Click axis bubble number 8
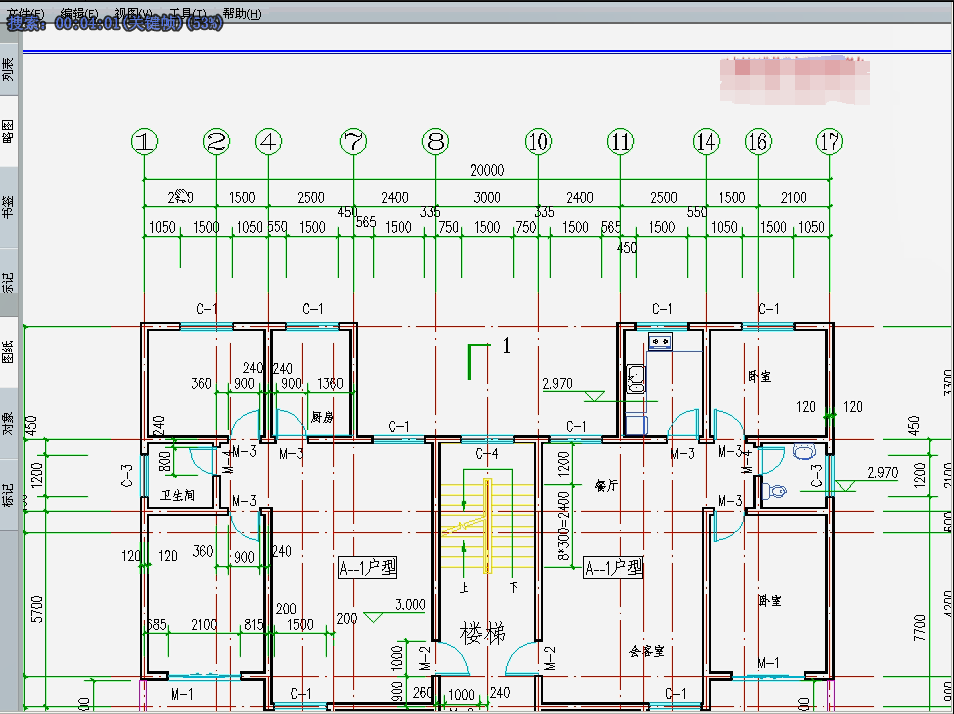 (x=436, y=142)
